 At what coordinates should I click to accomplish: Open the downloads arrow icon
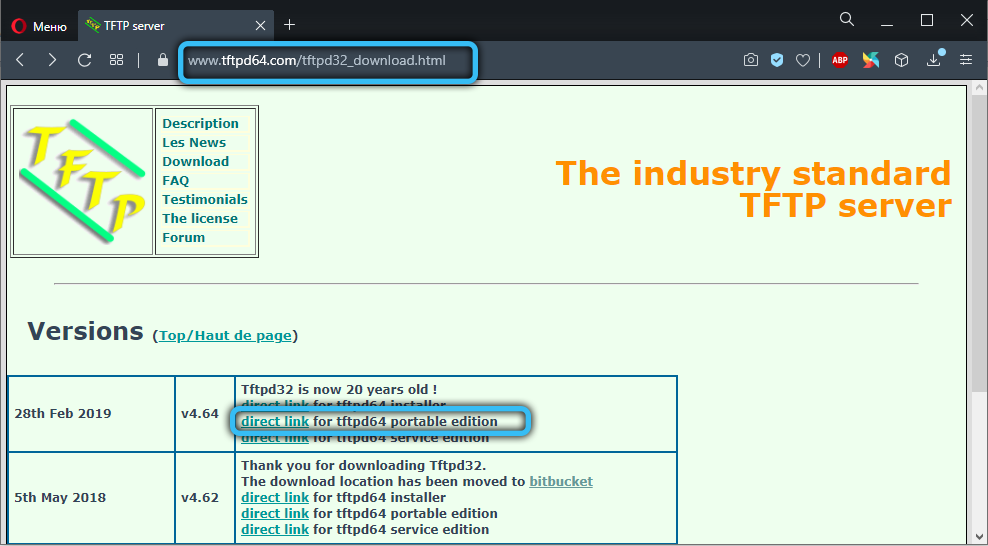934,60
